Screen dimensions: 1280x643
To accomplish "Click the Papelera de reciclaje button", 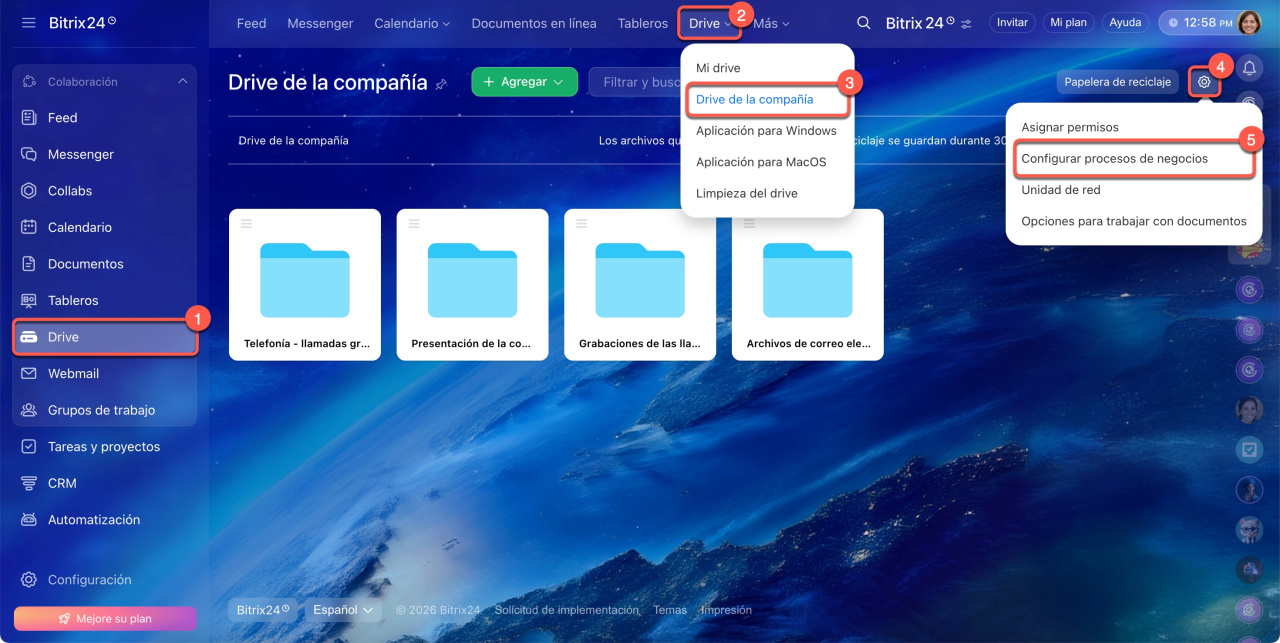I will 1117,82.
